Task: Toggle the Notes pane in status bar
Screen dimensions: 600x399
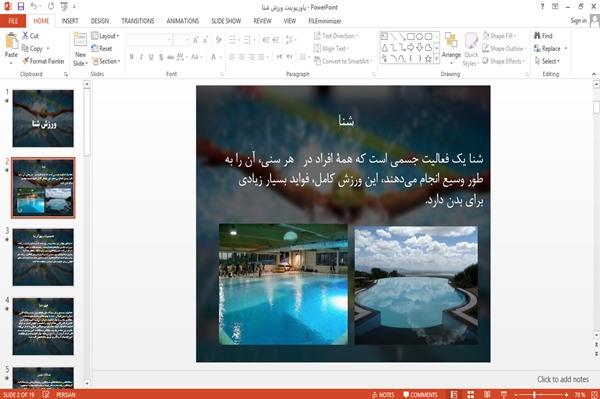Action: 383,395
